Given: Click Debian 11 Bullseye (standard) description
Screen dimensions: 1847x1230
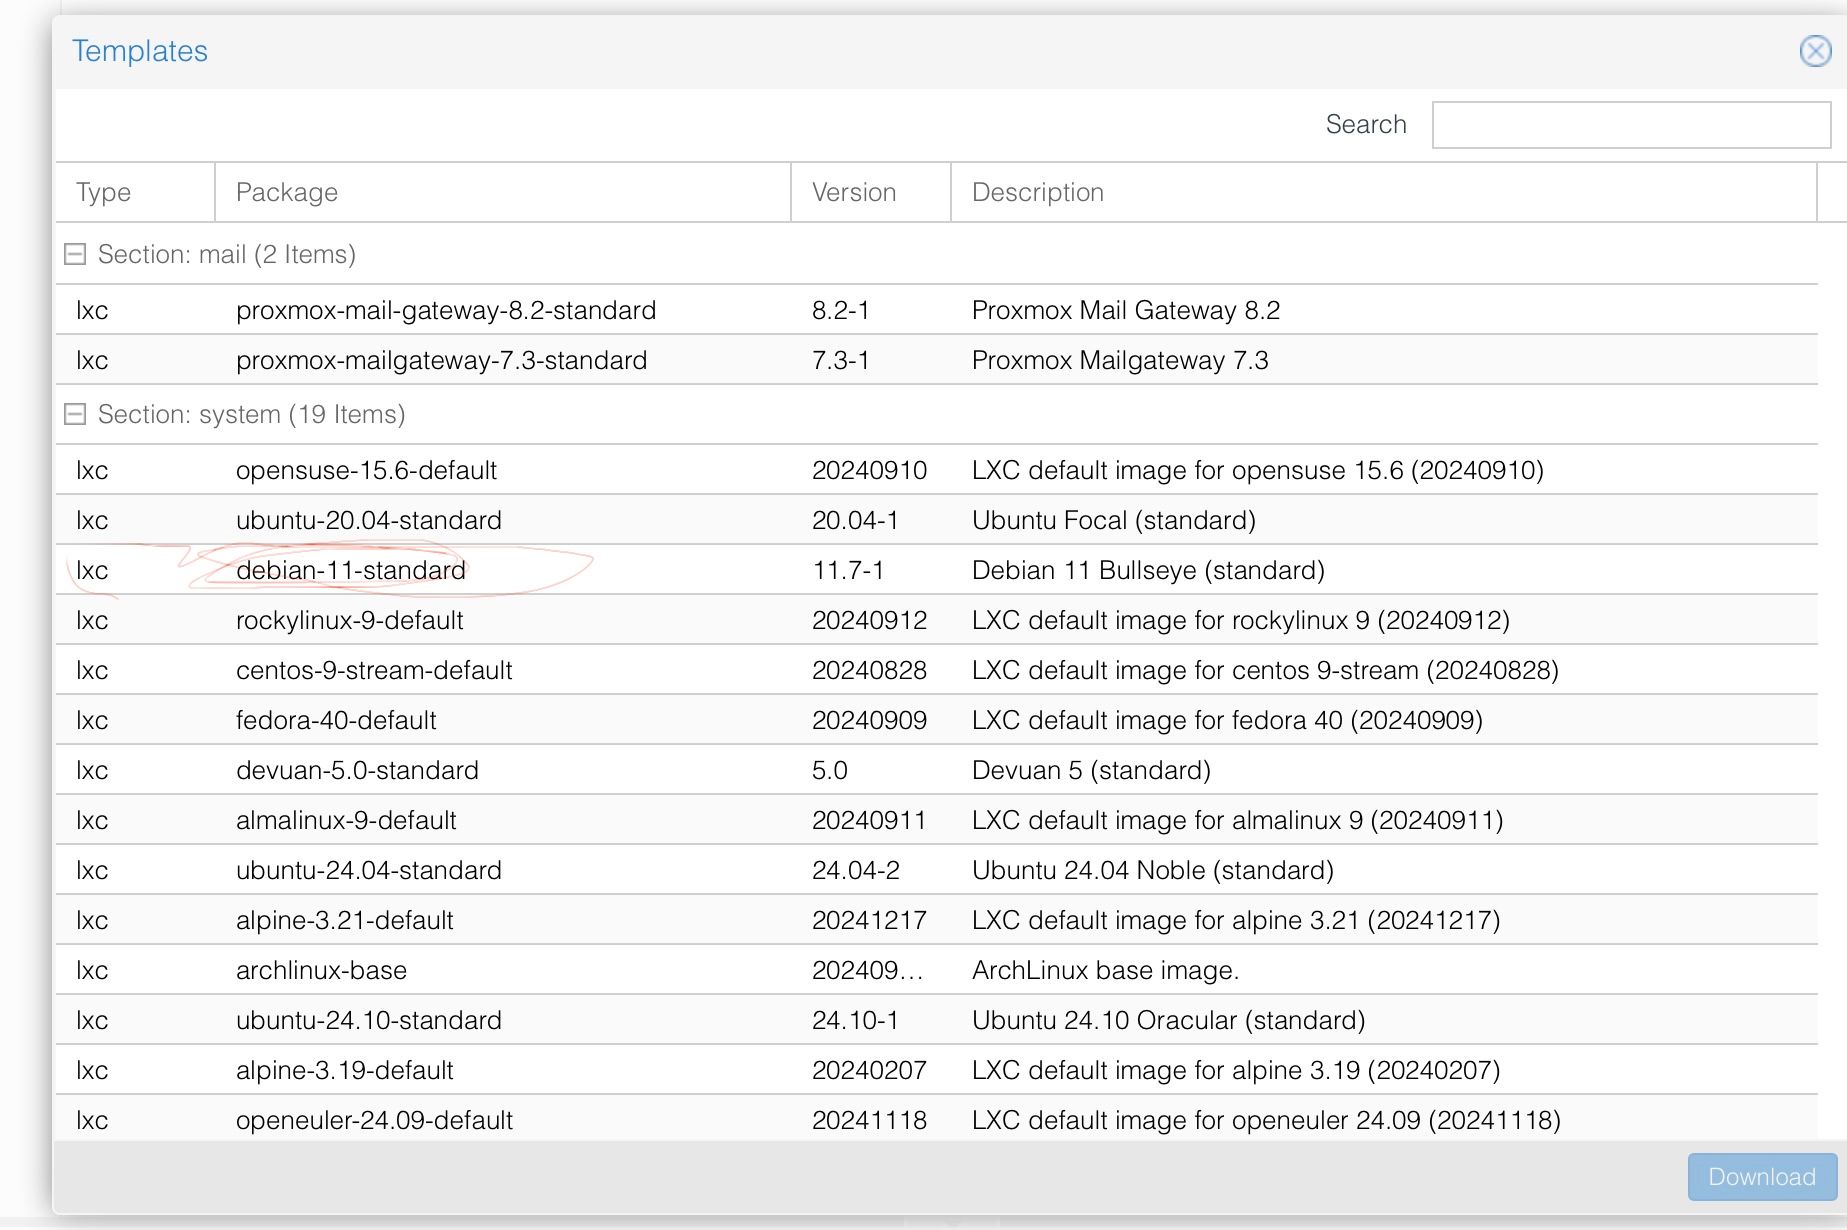Looking at the screenshot, I should [1148, 570].
